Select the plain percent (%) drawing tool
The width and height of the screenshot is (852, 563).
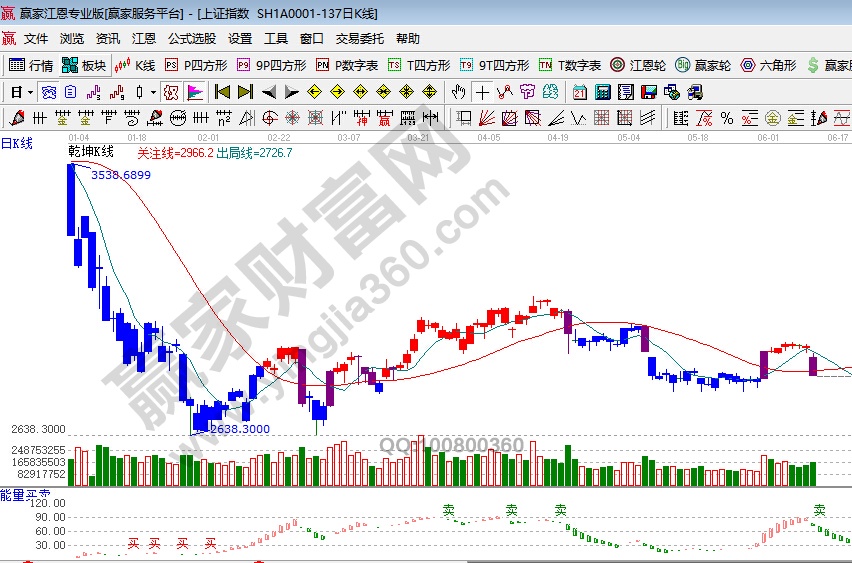[727, 118]
